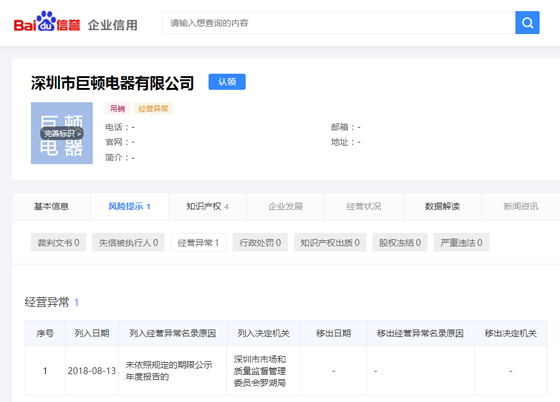Click the company name 深圳市巨顿电器有限公司
This screenshot has width=560, height=402.
[x=112, y=83]
